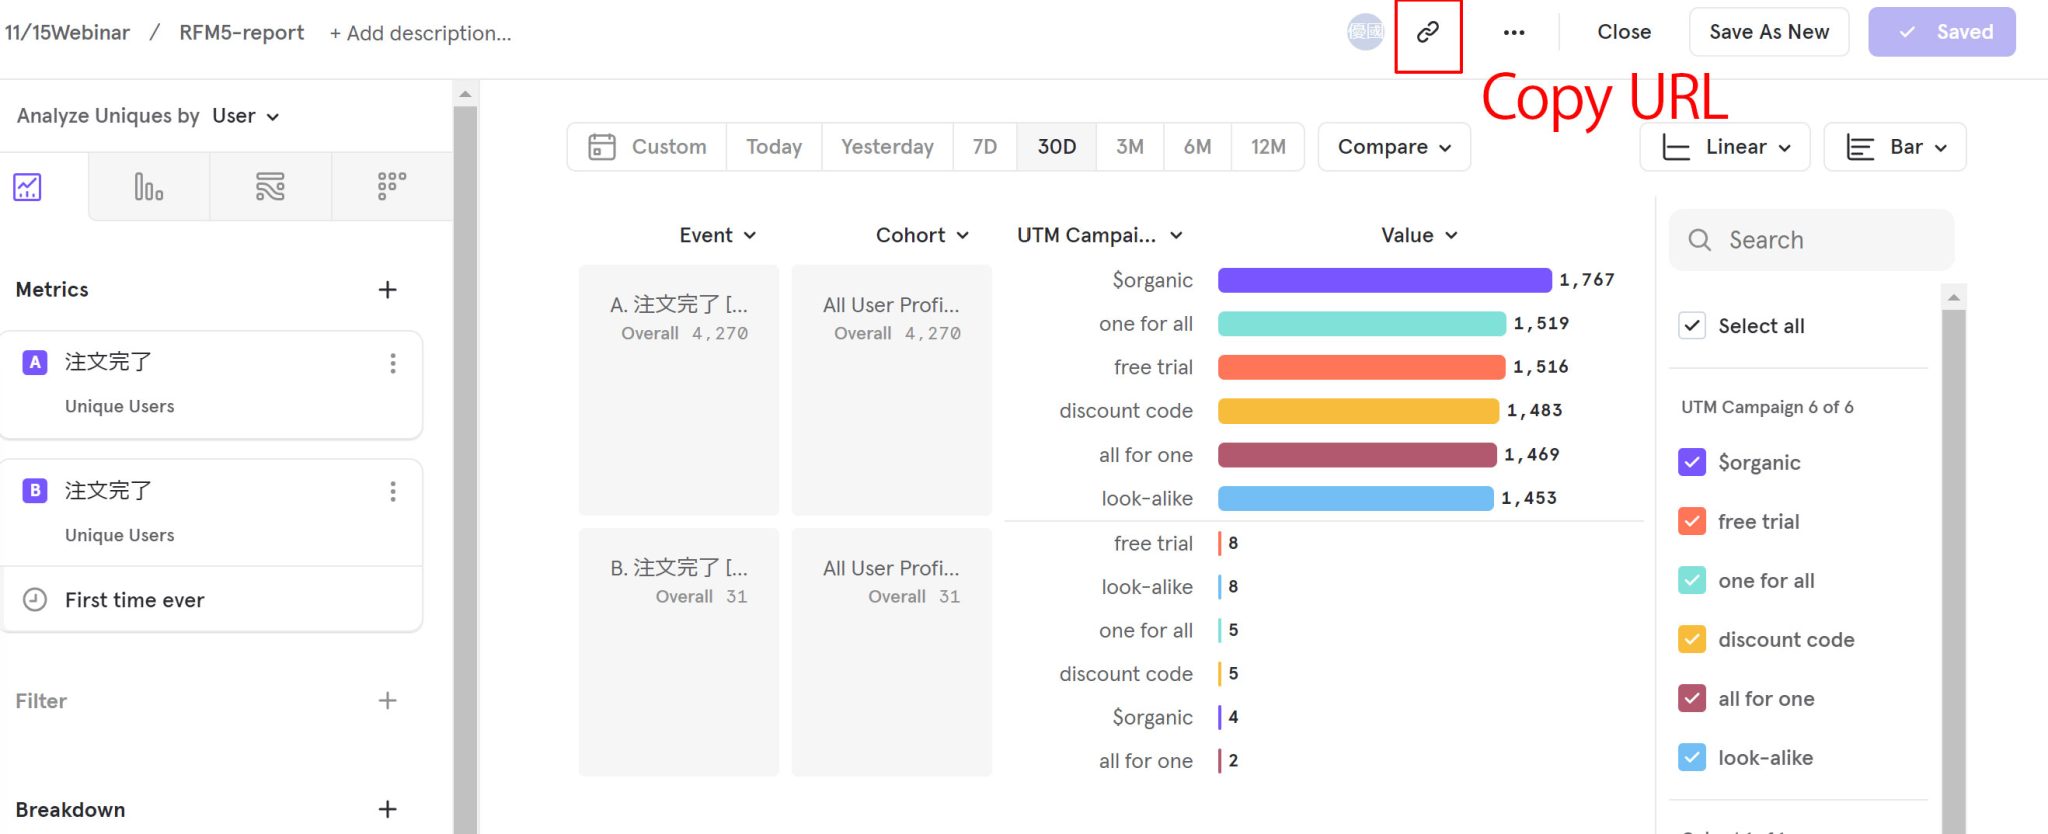Open the three-dot more options menu
The height and width of the screenshot is (834, 2048).
1513,32
